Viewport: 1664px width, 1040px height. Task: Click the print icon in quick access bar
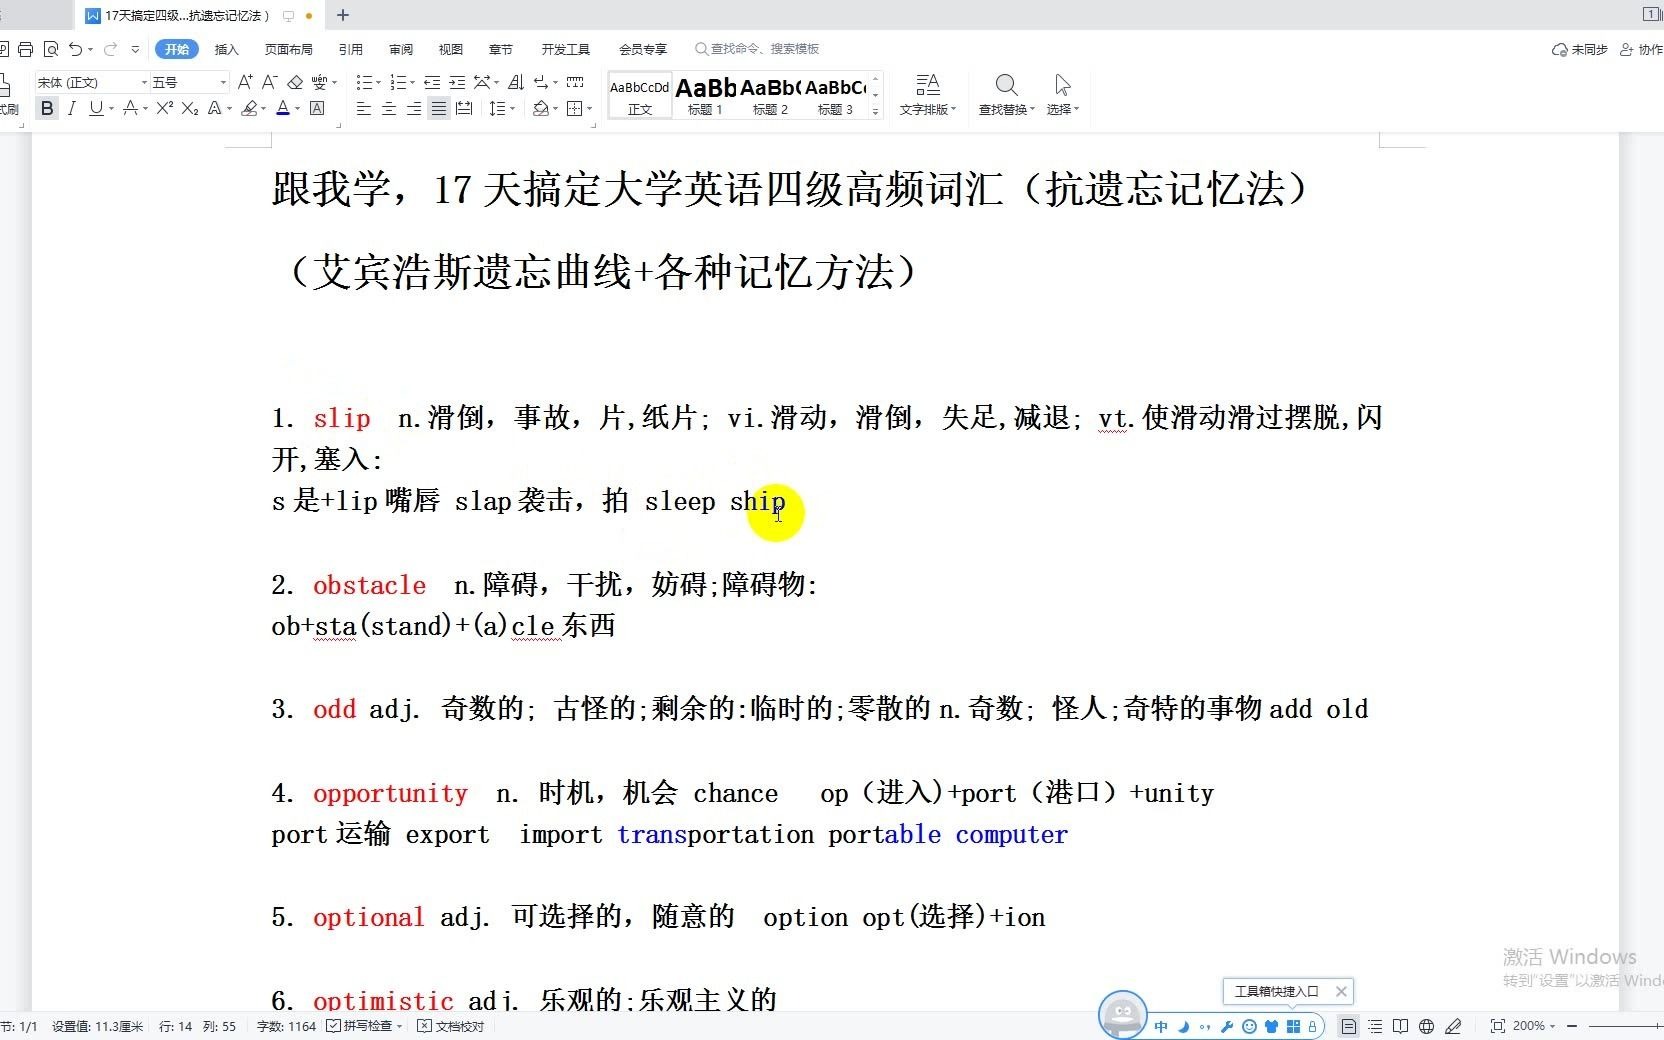pyautogui.click(x=26, y=49)
